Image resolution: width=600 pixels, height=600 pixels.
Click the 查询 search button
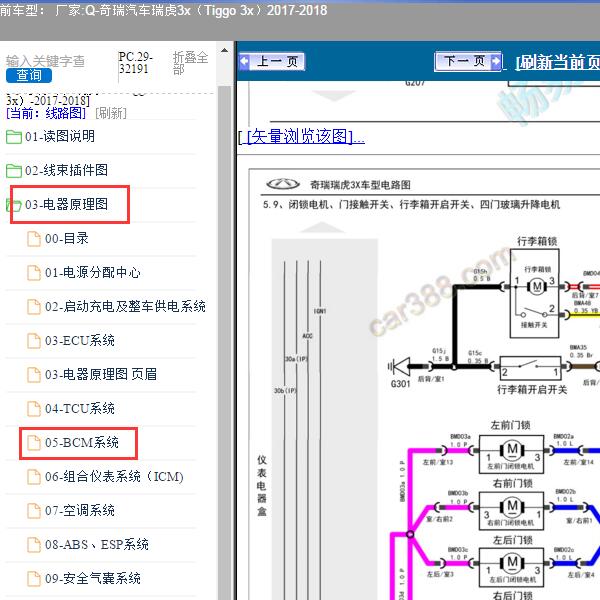tap(29, 75)
